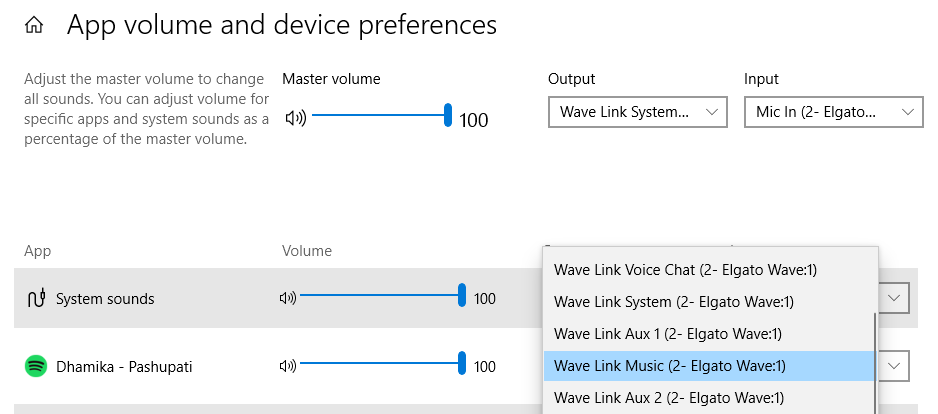Expand the Dhamika - Pashupati input dropdown arrow

[x=895, y=366]
